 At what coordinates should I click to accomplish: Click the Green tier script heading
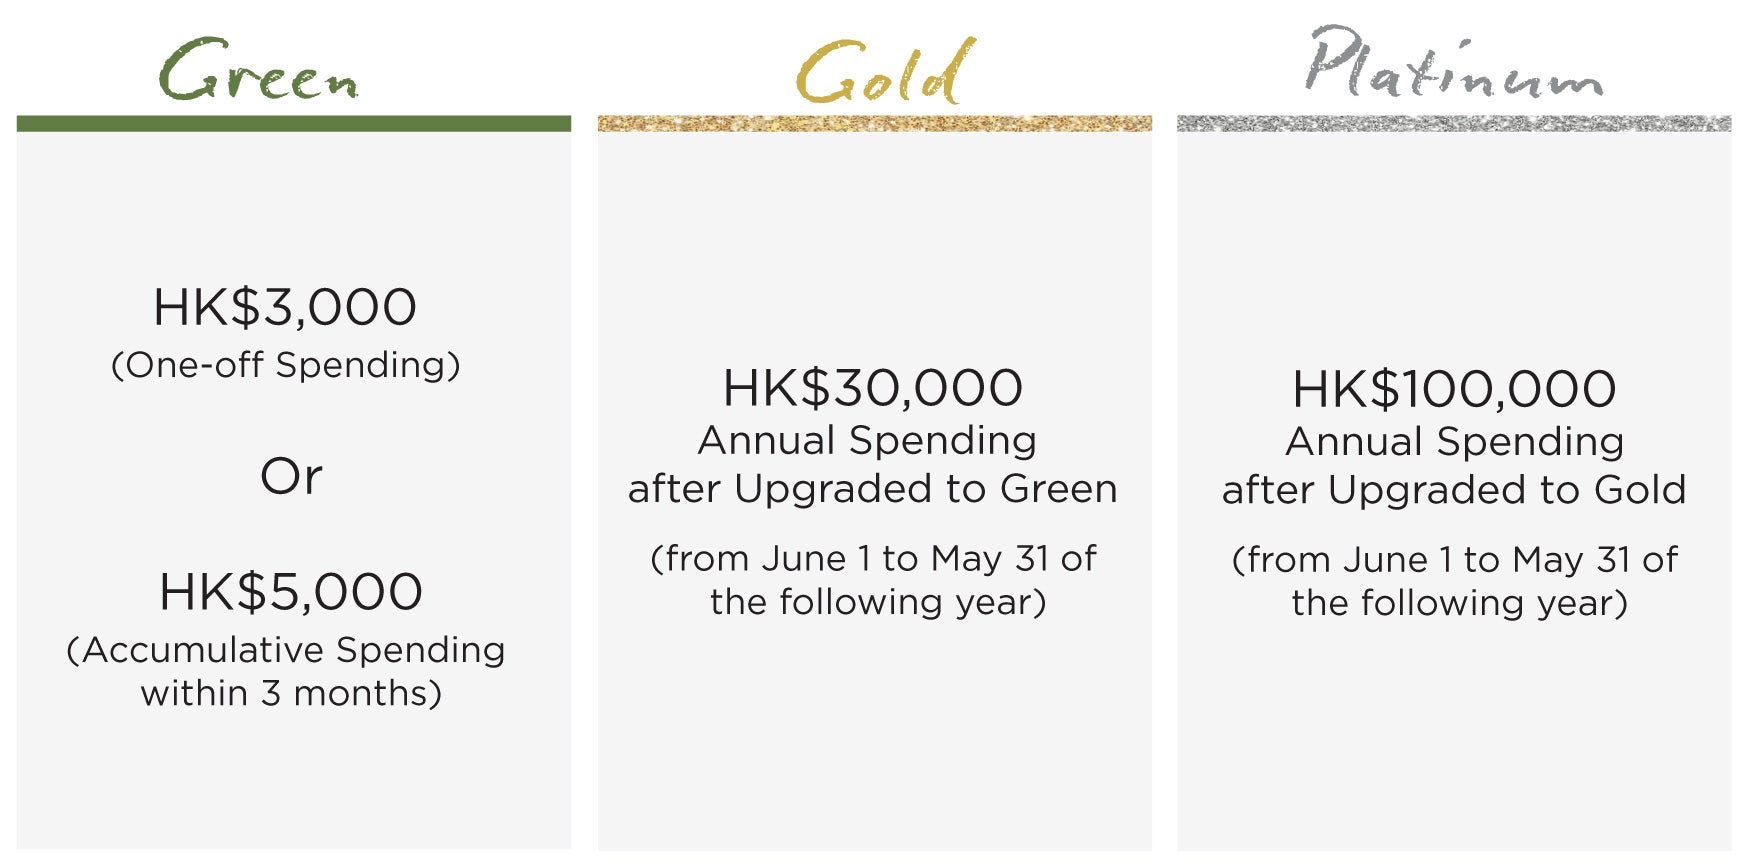pos(259,69)
